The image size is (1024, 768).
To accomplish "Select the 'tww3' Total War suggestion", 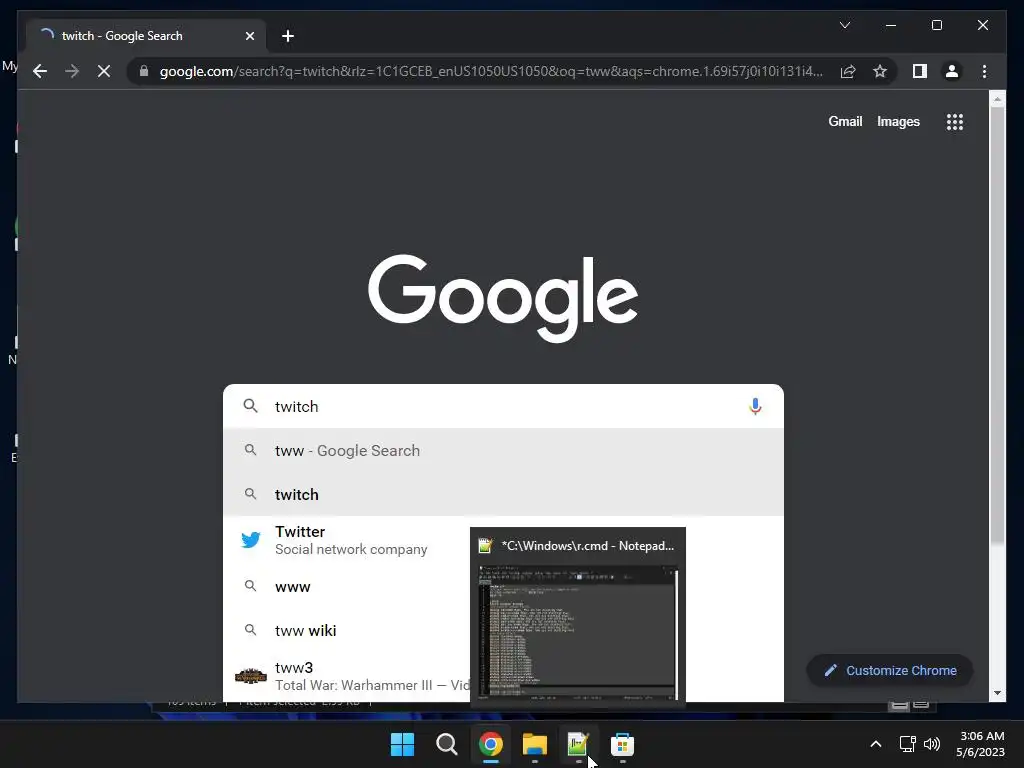I will (x=347, y=676).
